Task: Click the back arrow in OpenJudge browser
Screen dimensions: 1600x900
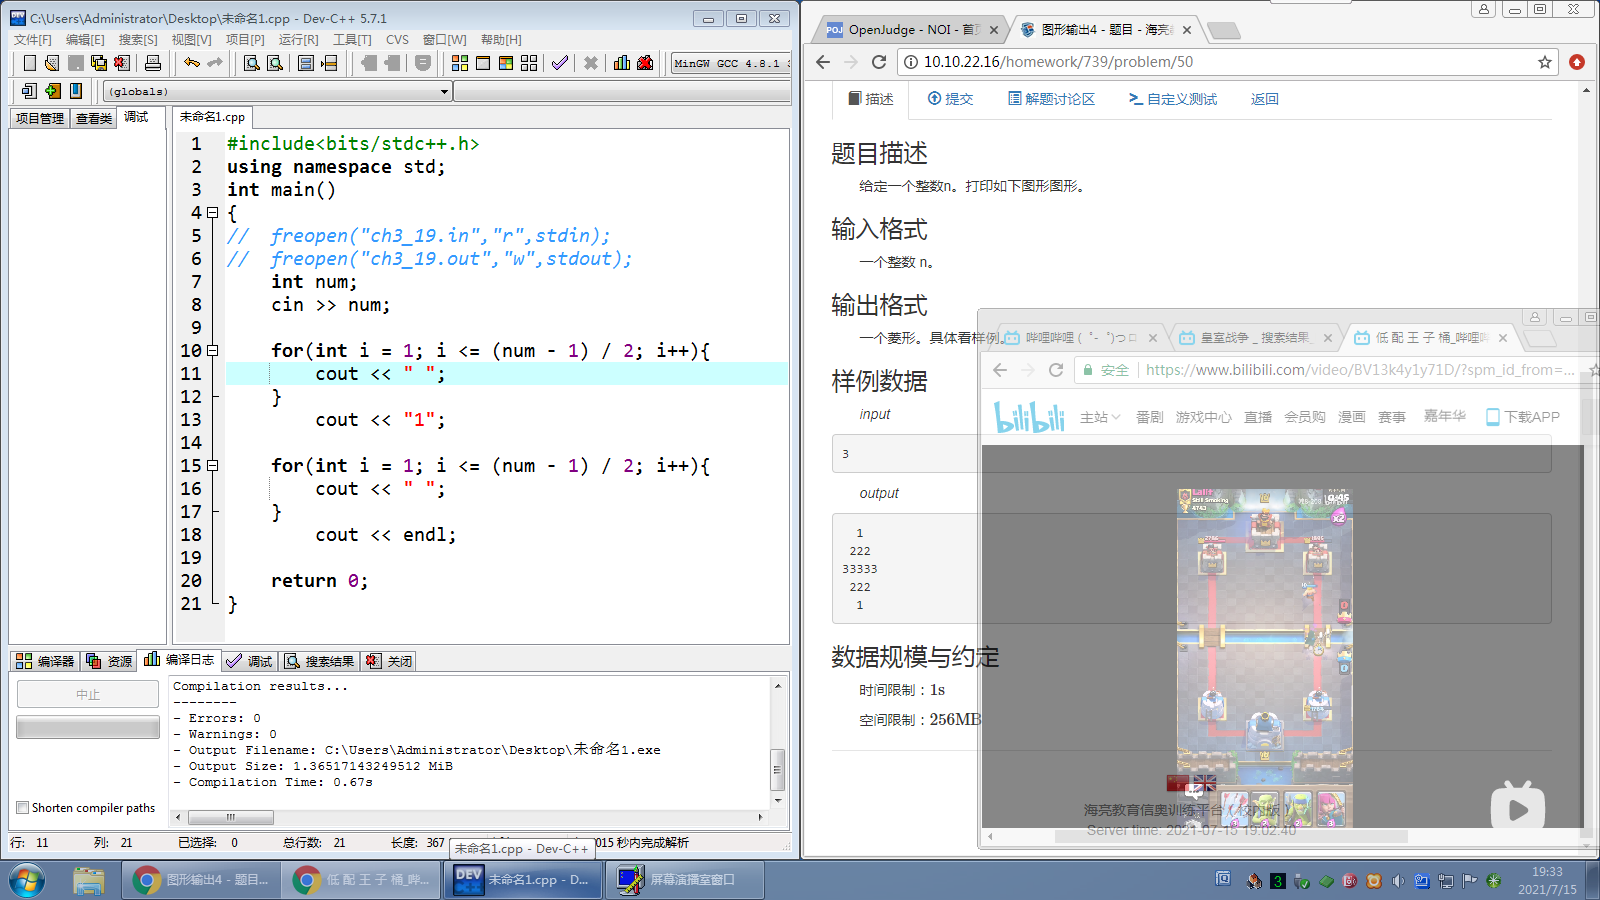Action: 823,62
